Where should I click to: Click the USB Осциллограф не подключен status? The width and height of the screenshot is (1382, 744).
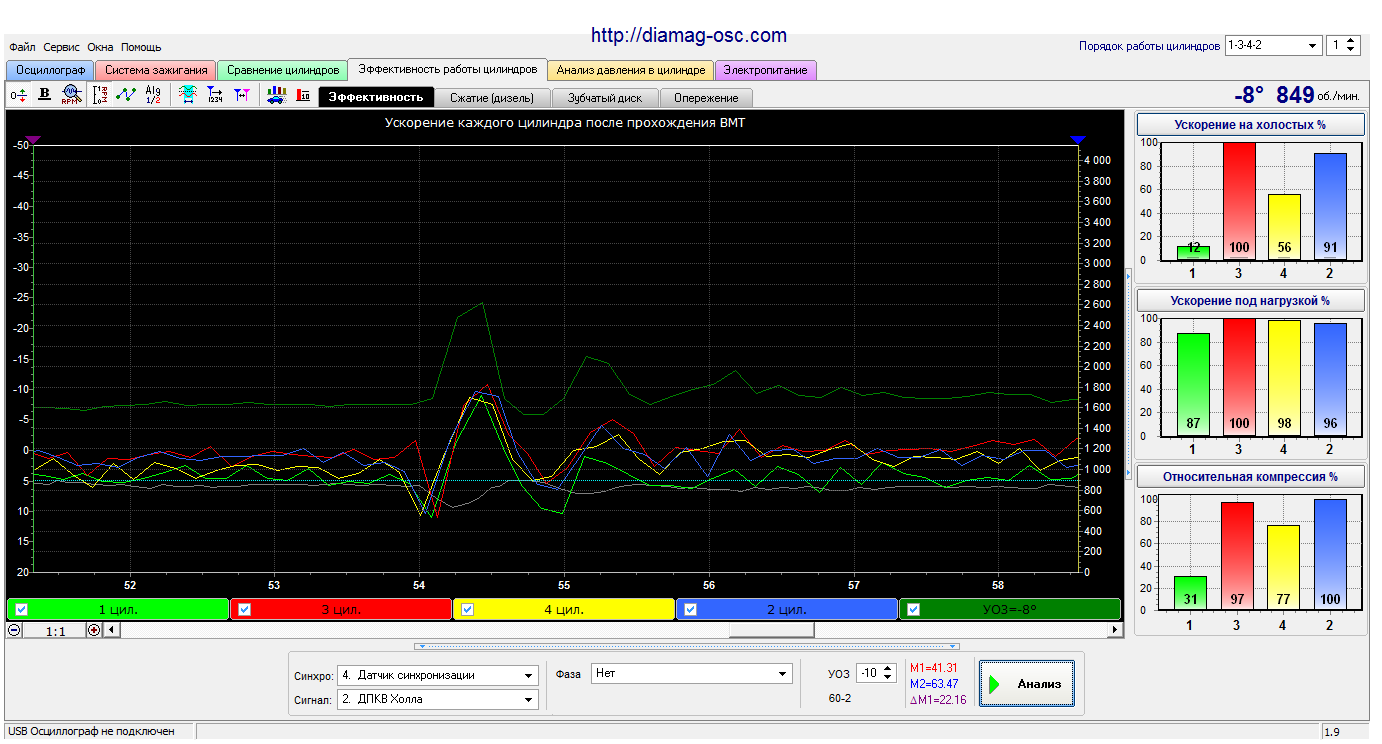click(92, 731)
